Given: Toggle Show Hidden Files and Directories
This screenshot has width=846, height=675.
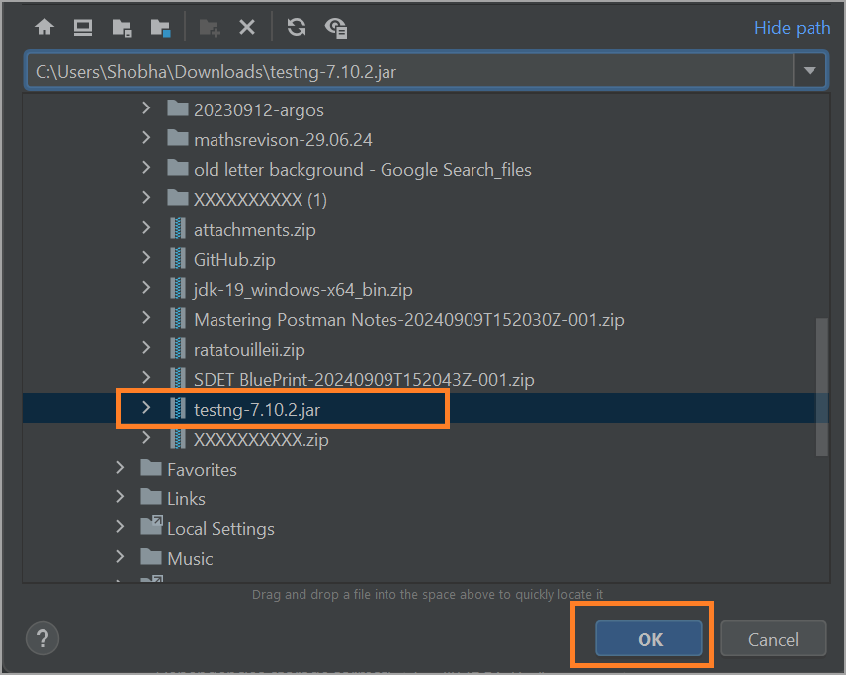Looking at the screenshot, I should [x=335, y=27].
